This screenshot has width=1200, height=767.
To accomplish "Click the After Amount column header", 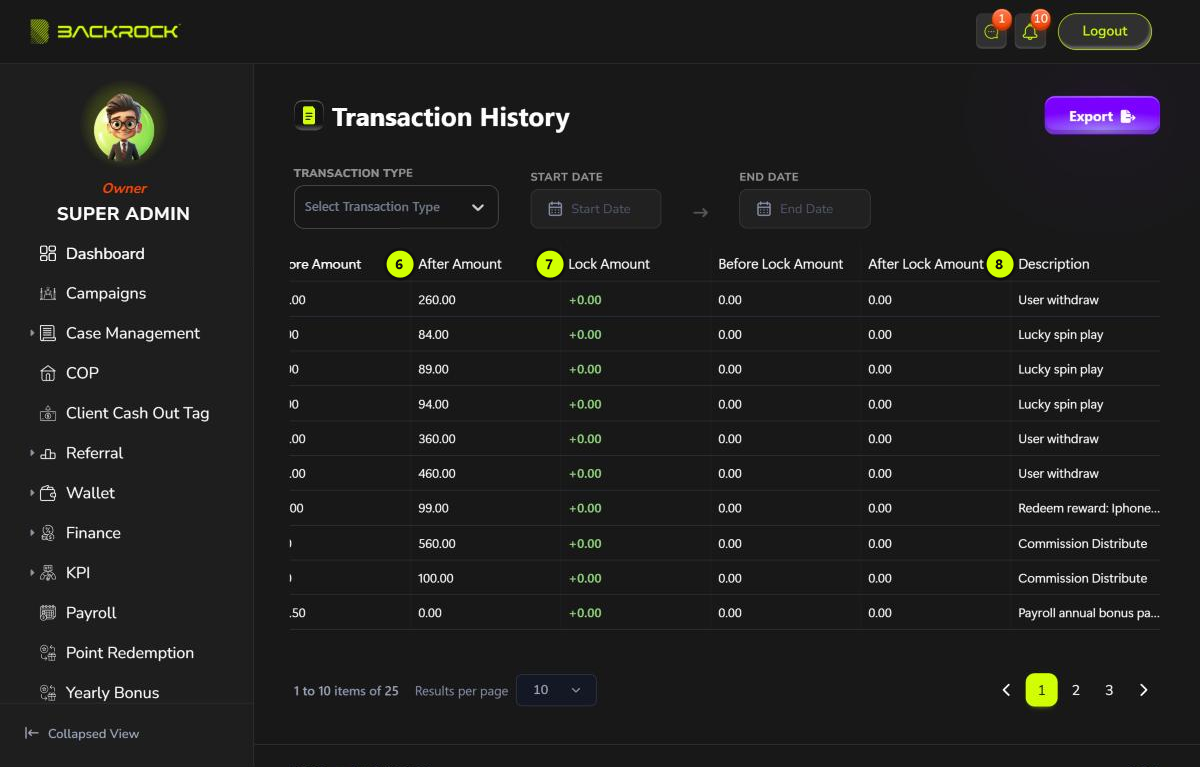I will point(460,264).
